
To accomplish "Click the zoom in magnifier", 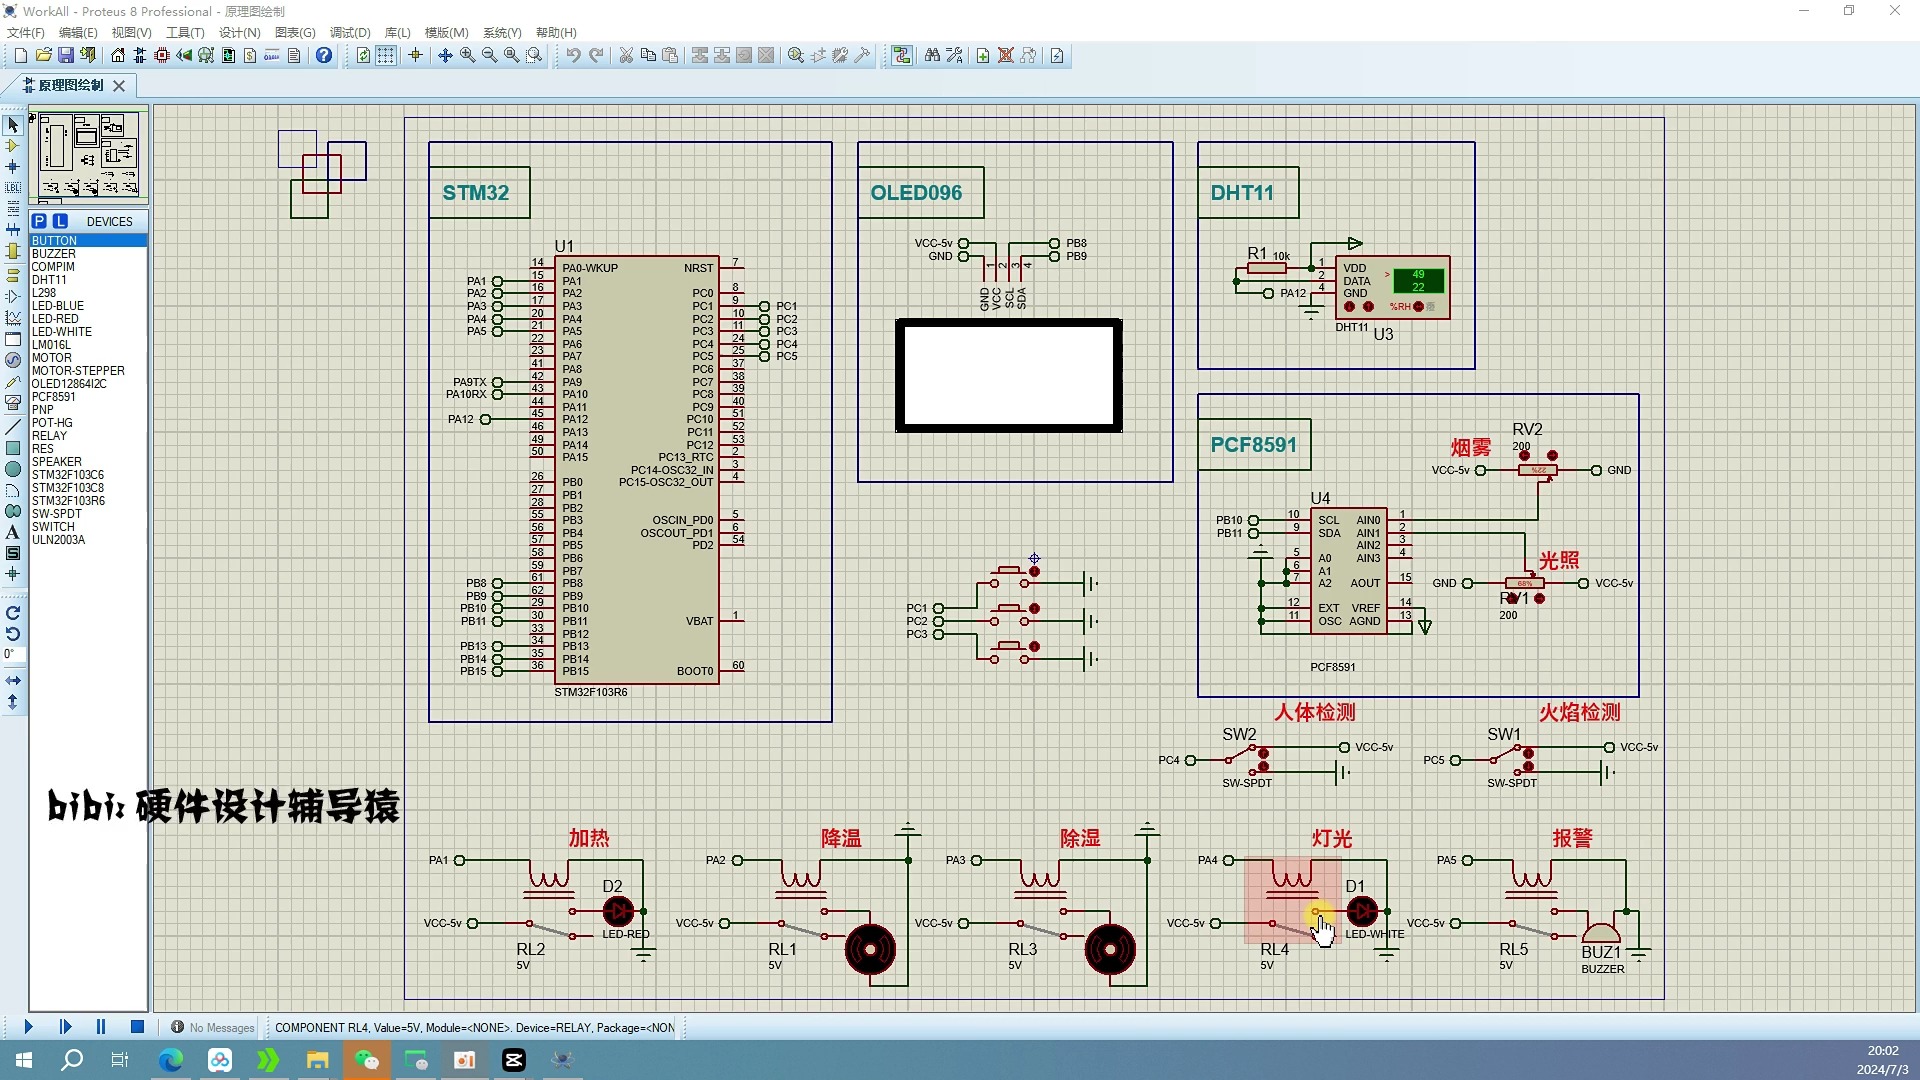I will coord(468,56).
